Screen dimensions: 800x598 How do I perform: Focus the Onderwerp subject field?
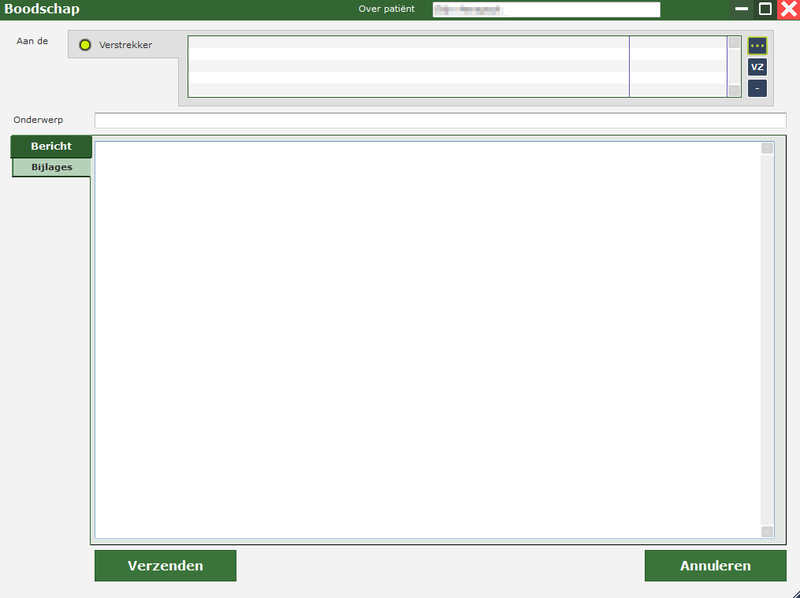pos(440,120)
